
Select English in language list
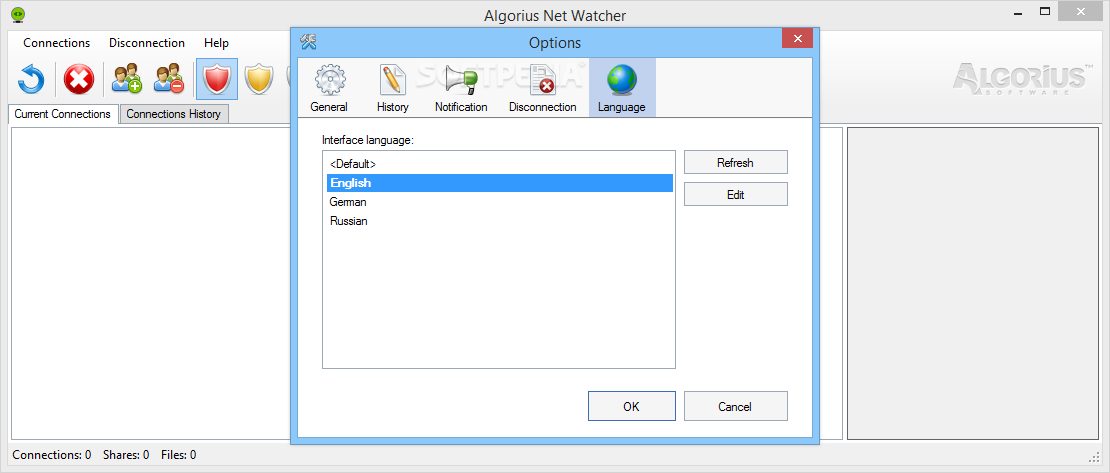tap(499, 183)
